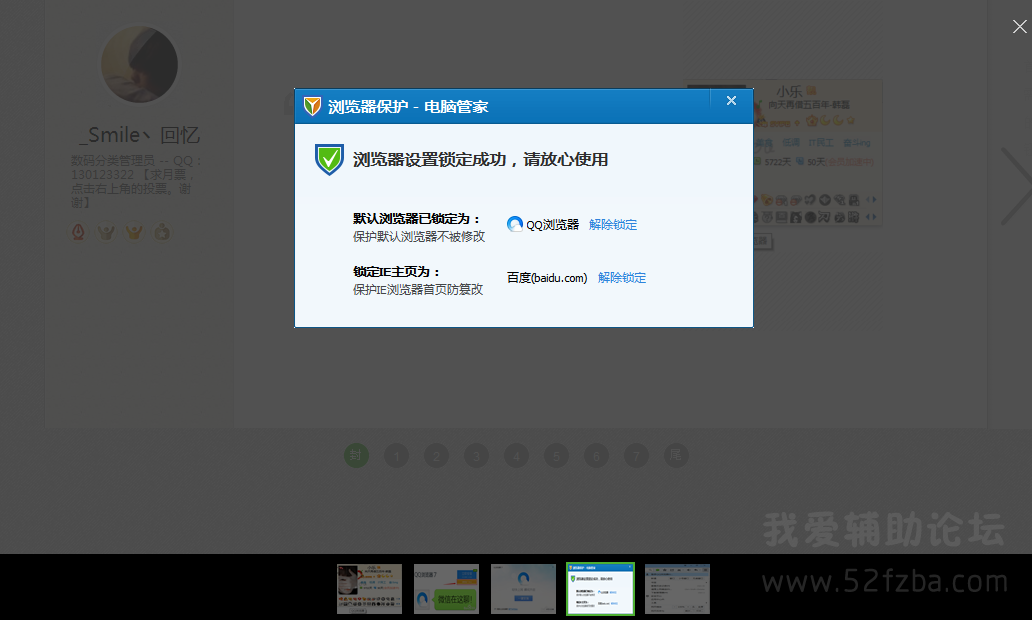Click the green checkmark shield icon

point(329,159)
